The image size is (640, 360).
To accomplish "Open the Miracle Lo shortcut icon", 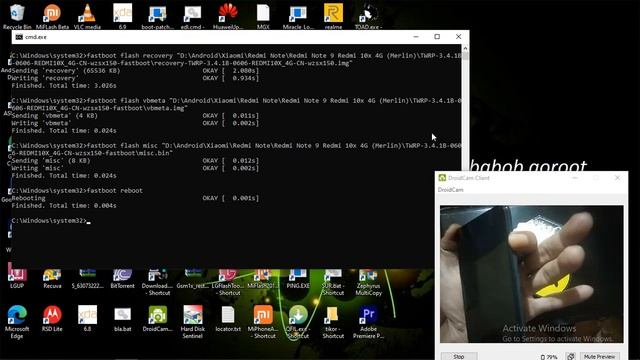I will (298, 16).
